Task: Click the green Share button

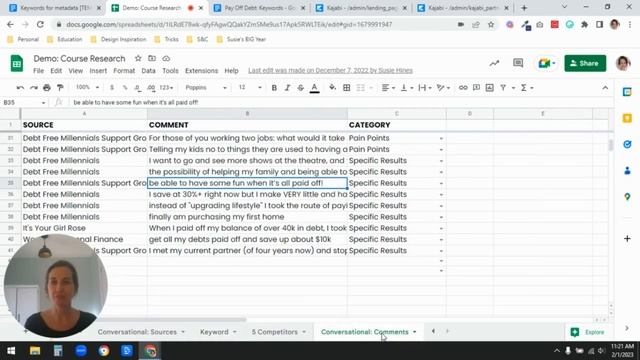Action: pyautogui.click(x=585, y=63)
